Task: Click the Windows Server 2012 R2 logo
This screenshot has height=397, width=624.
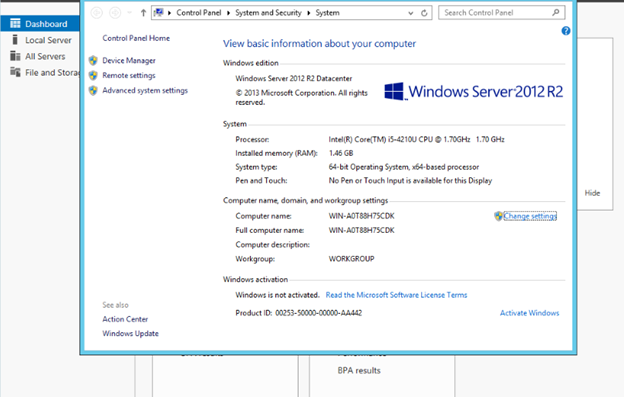Action: pyautogui.click(x=474, y=91)
